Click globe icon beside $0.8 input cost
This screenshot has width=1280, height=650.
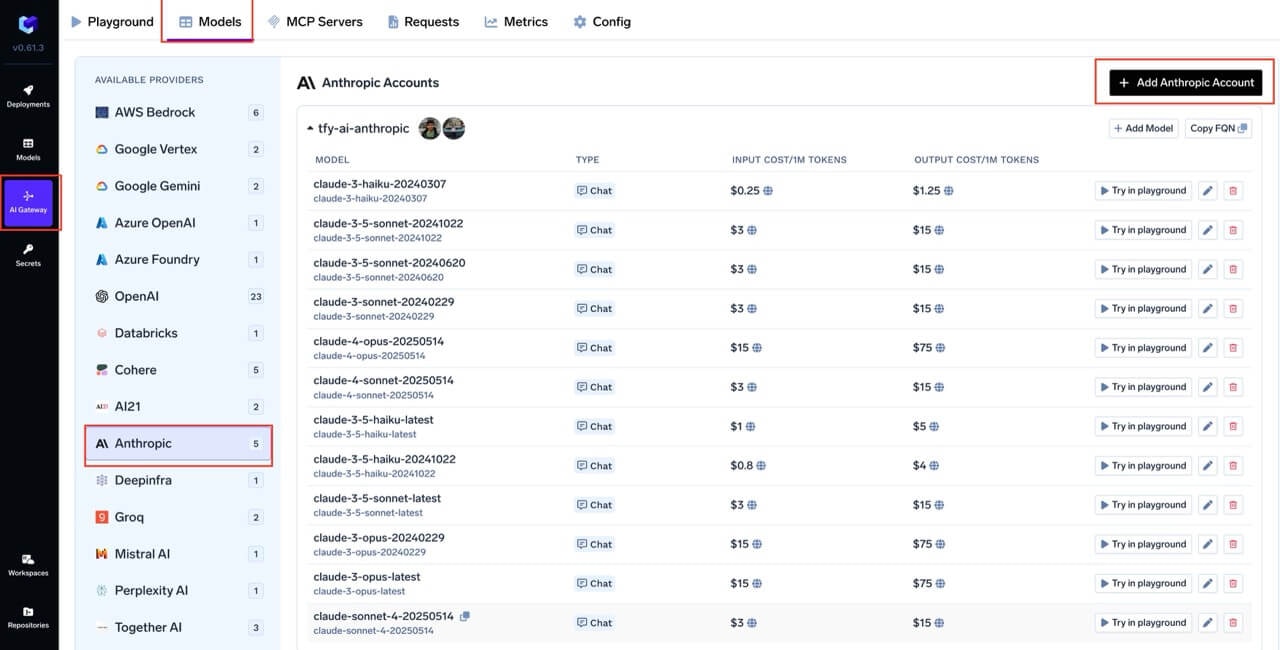(x=761, y=466)
